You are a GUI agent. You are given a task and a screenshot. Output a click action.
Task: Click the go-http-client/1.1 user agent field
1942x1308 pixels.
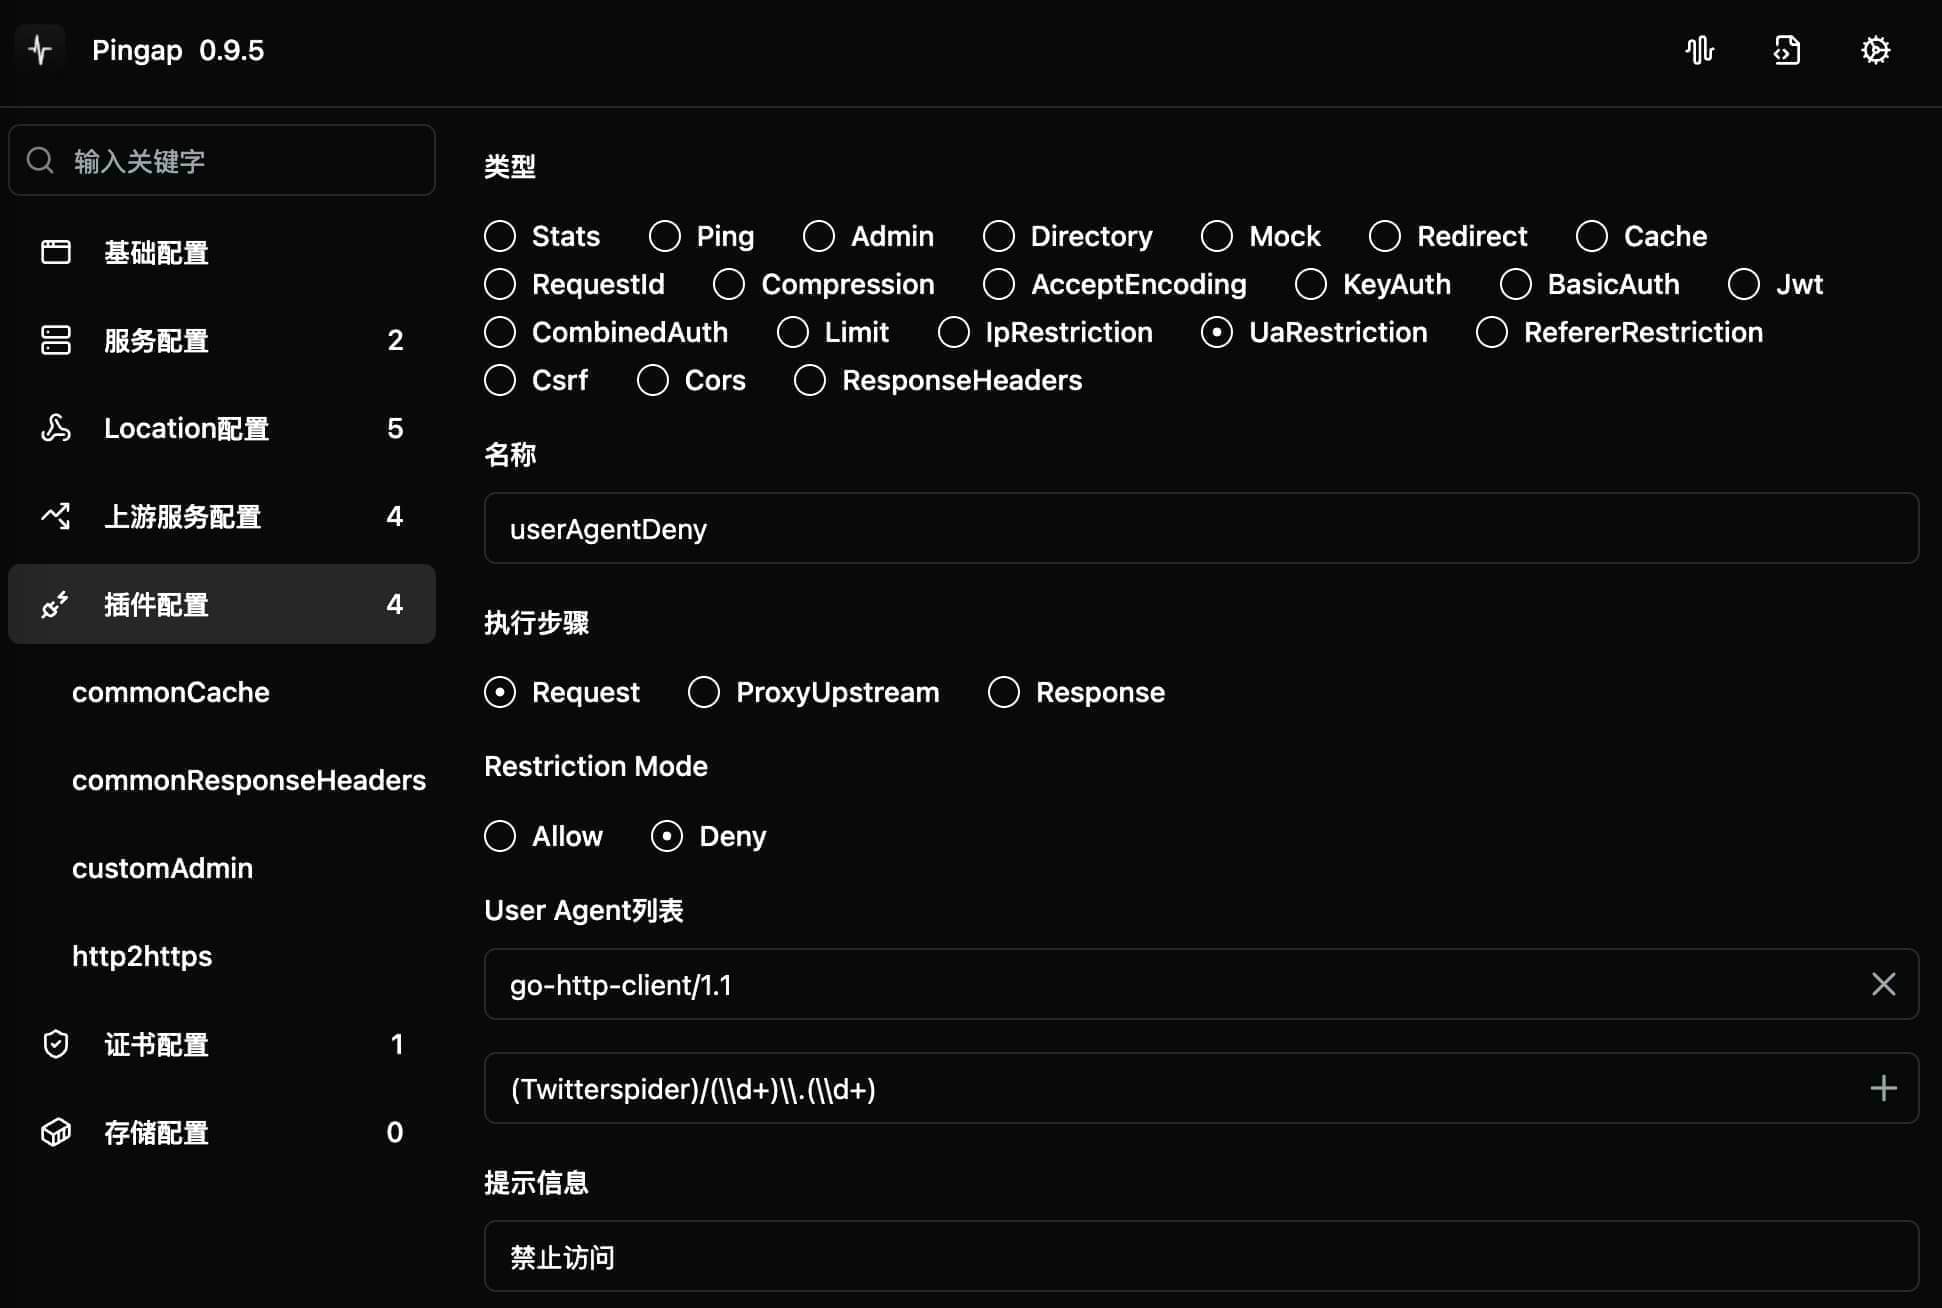(1201, 984)
